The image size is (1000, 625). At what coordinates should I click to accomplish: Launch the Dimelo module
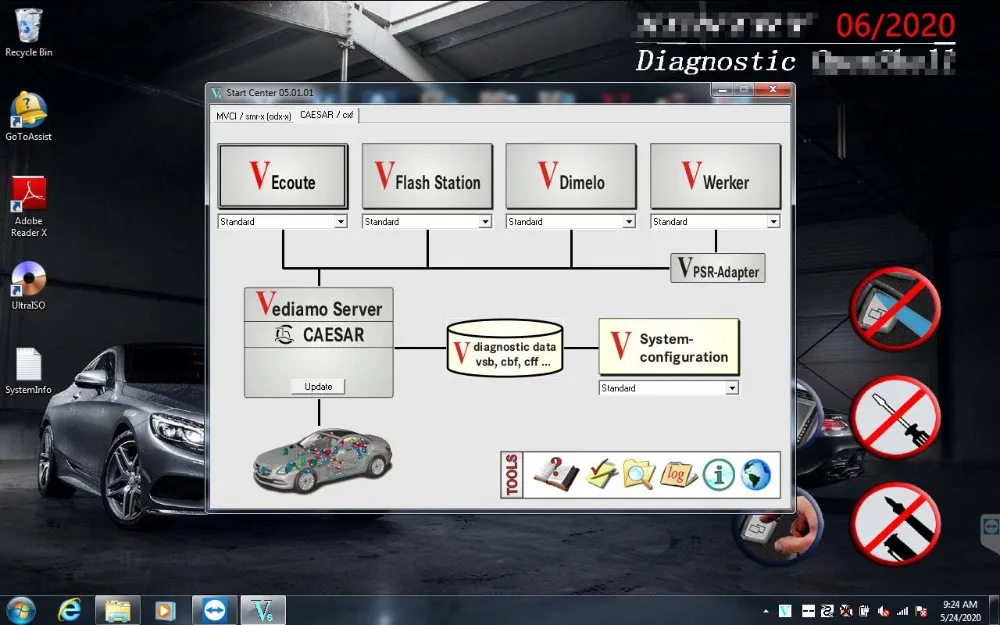click(x=571, y=176)
